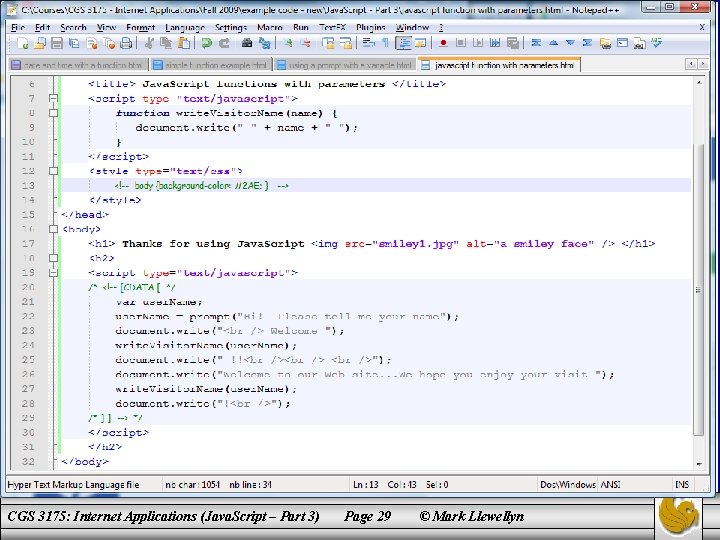720x540 pixels.
Task: Start macro recording with the red dot
Action: (443, 43)
